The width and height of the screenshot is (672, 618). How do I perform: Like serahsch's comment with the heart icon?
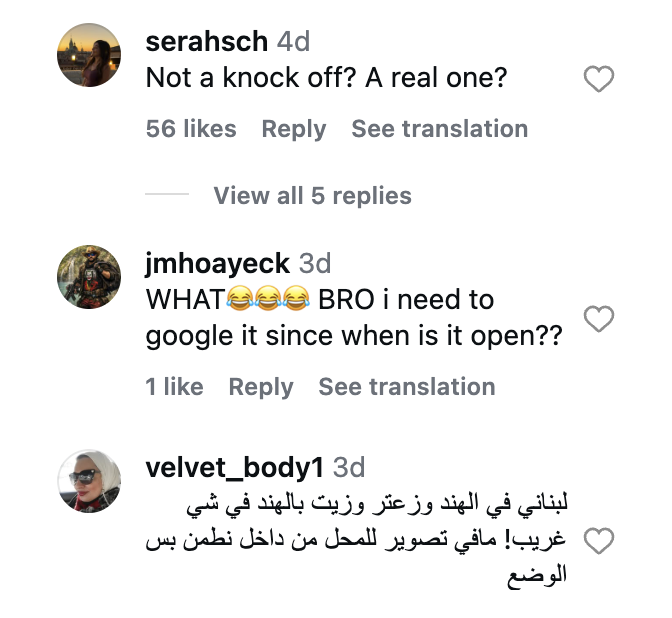(599, 79)
